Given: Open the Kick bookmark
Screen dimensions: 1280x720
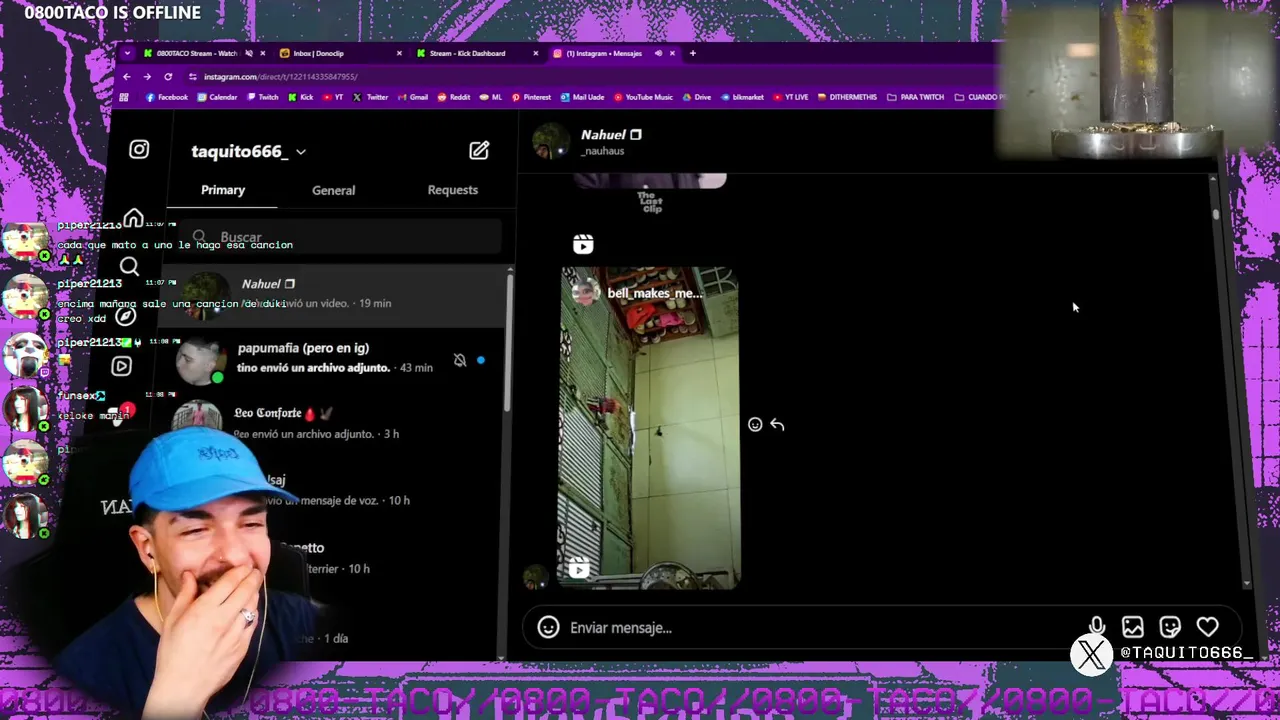Looking at the screenshot, I should (x=301, y=97).
